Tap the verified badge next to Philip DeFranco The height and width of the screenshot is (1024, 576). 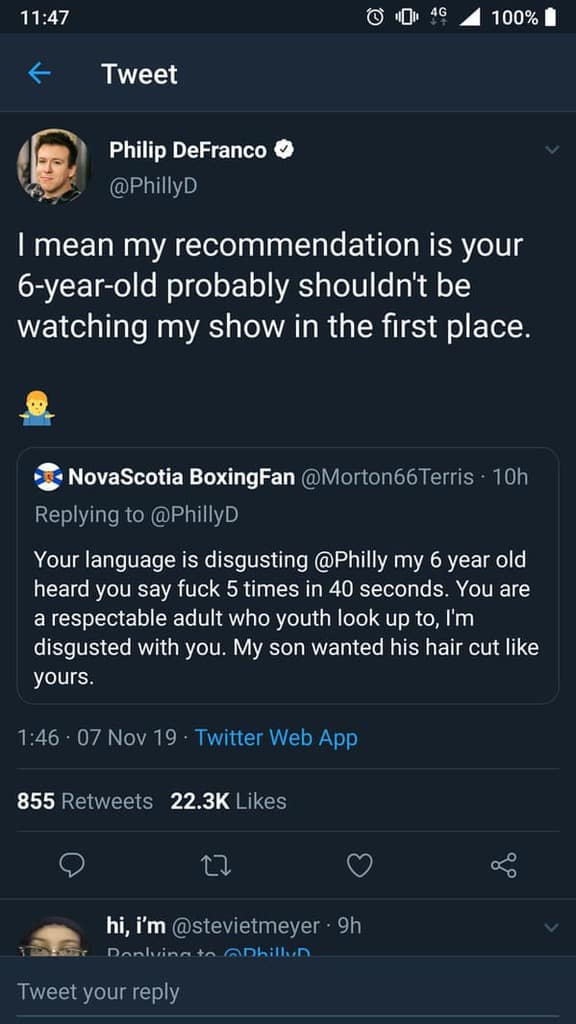pos(283,151)
